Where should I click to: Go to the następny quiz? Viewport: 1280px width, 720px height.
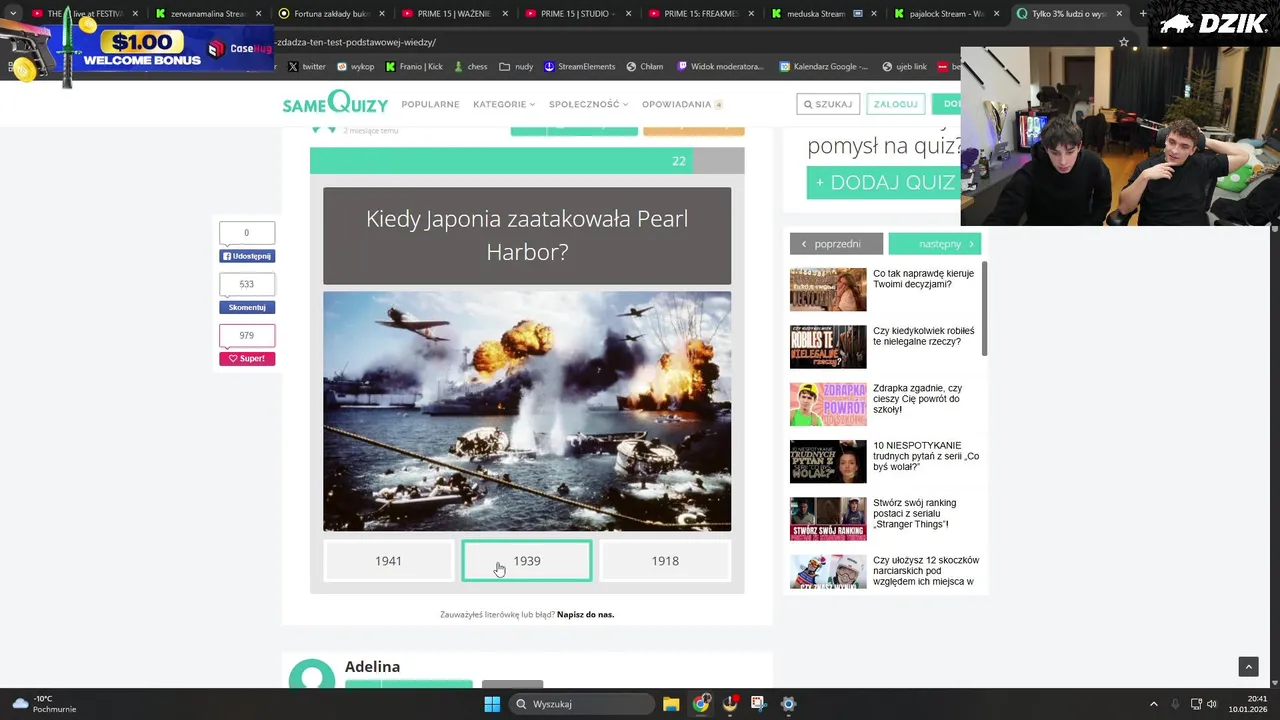pos(934,244)
